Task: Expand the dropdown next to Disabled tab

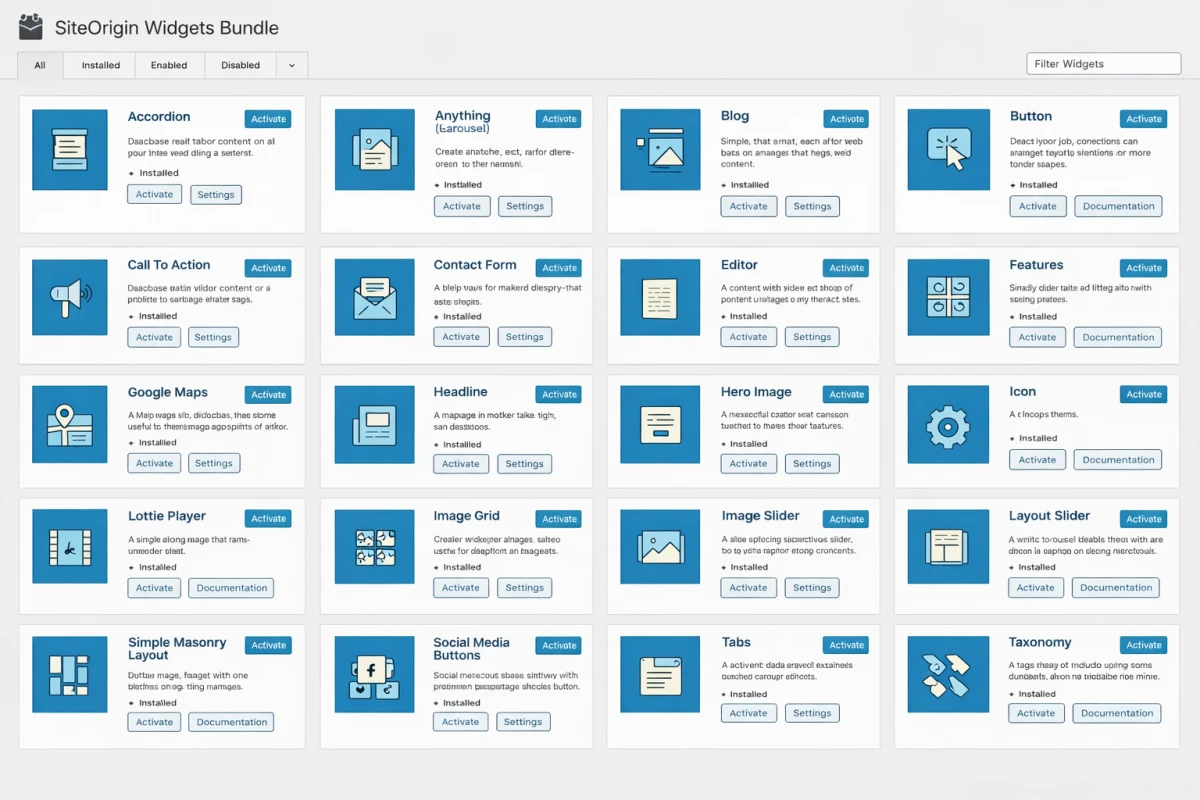Action: 291,65
